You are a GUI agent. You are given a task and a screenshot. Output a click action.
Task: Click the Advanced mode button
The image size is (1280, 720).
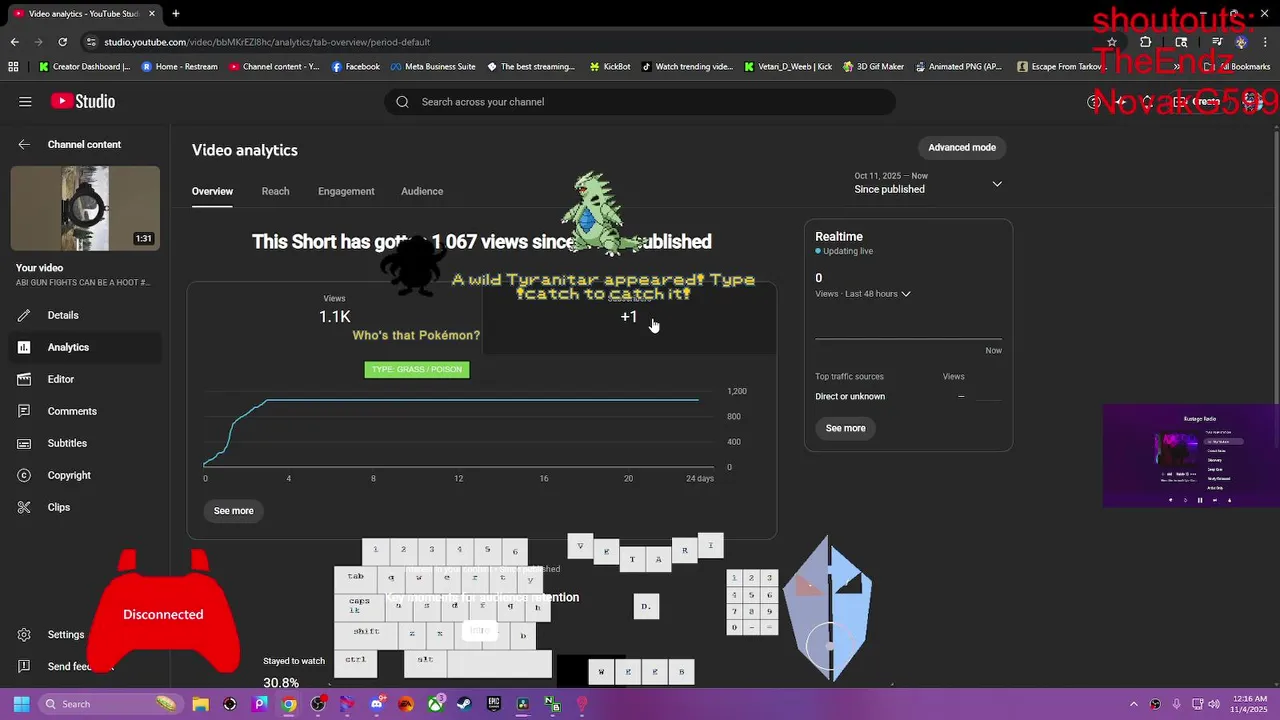tap(962, 147)
